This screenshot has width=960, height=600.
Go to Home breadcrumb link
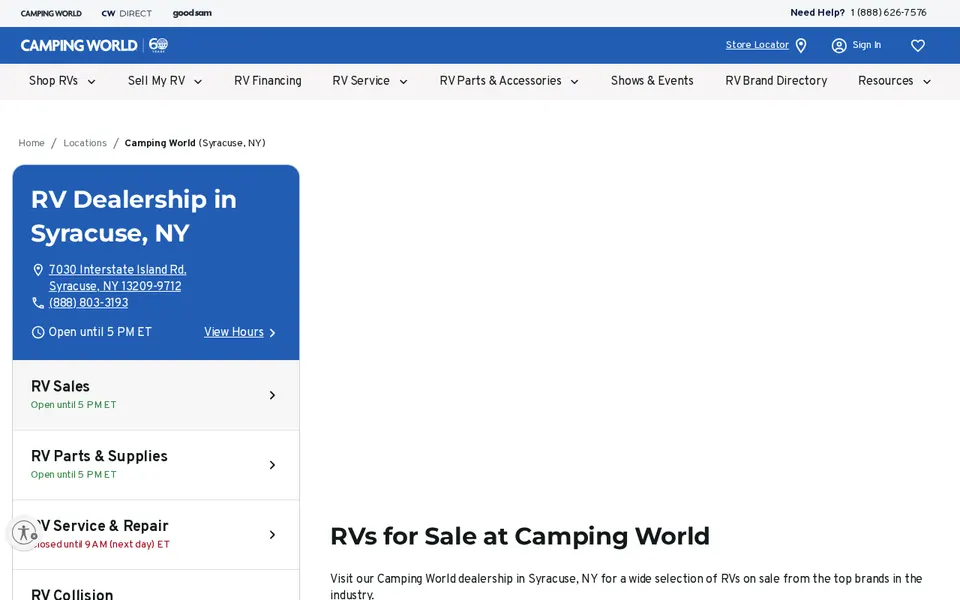coord(31,143)
